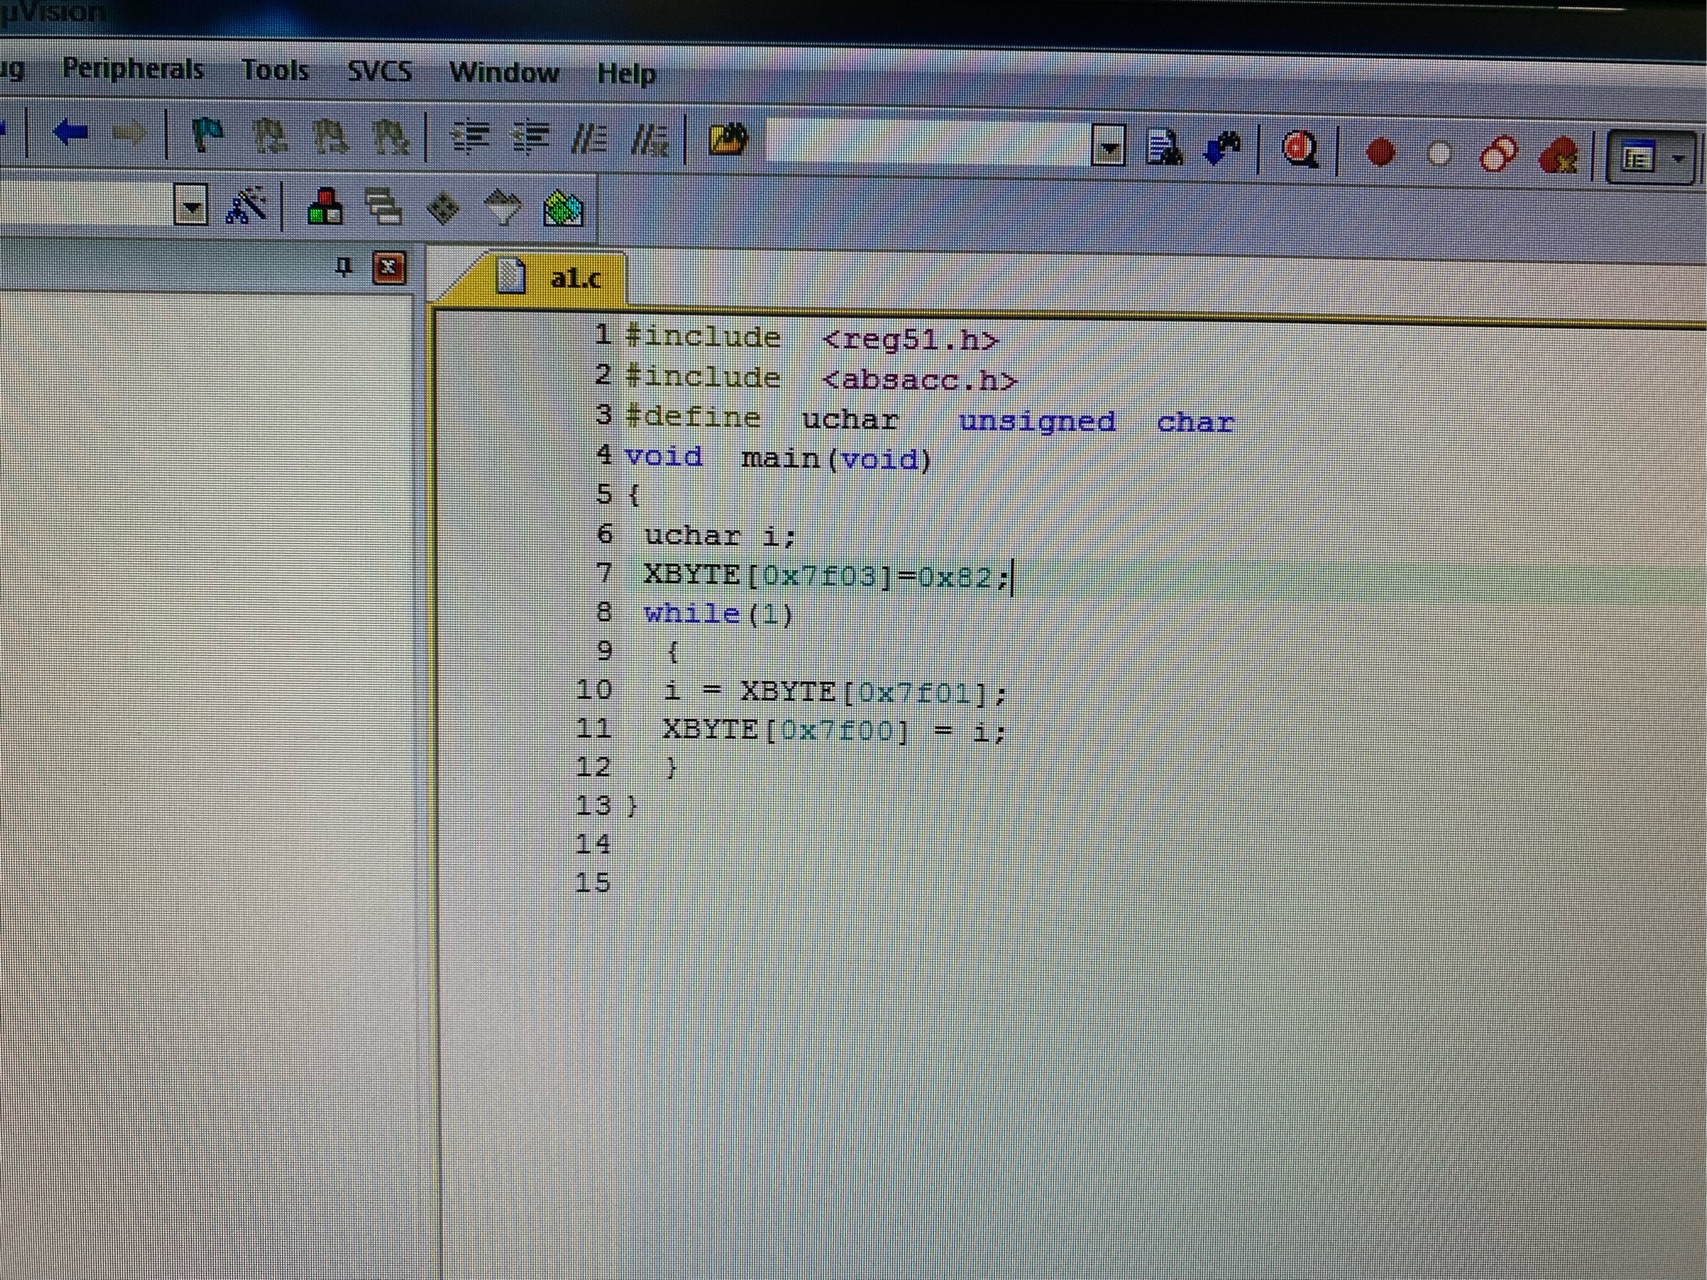Image resolution: width=1707 pixels, height=1280 pixels.
Task: Navigate backwards with the blue arrow
Action: tap(70, 131)
